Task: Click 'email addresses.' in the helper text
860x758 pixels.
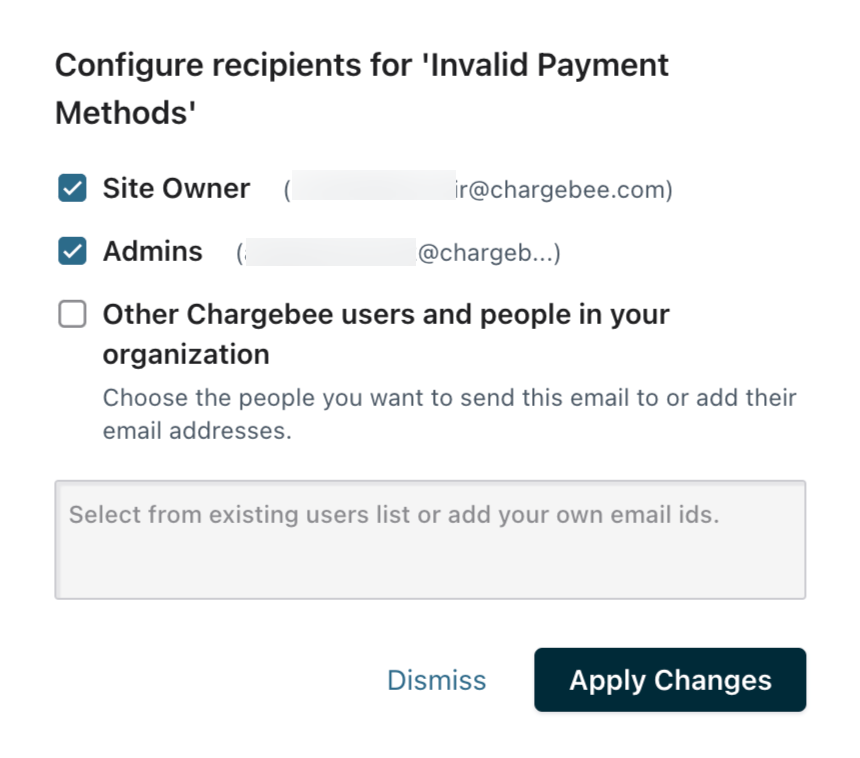Action: (x=197, y=432)
